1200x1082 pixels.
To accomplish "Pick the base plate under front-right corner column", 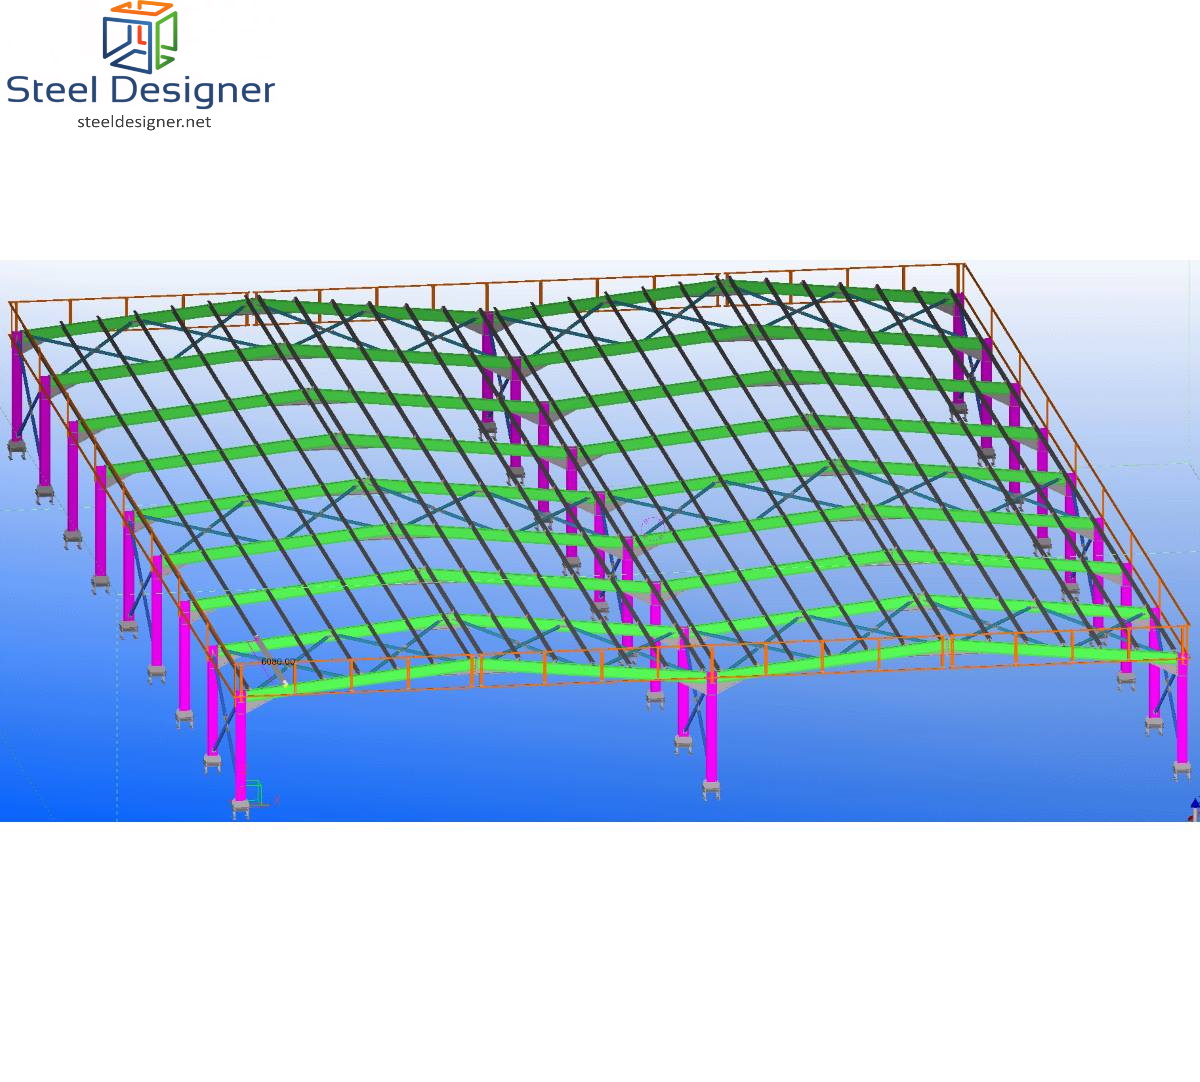I will coord(1182,770).
